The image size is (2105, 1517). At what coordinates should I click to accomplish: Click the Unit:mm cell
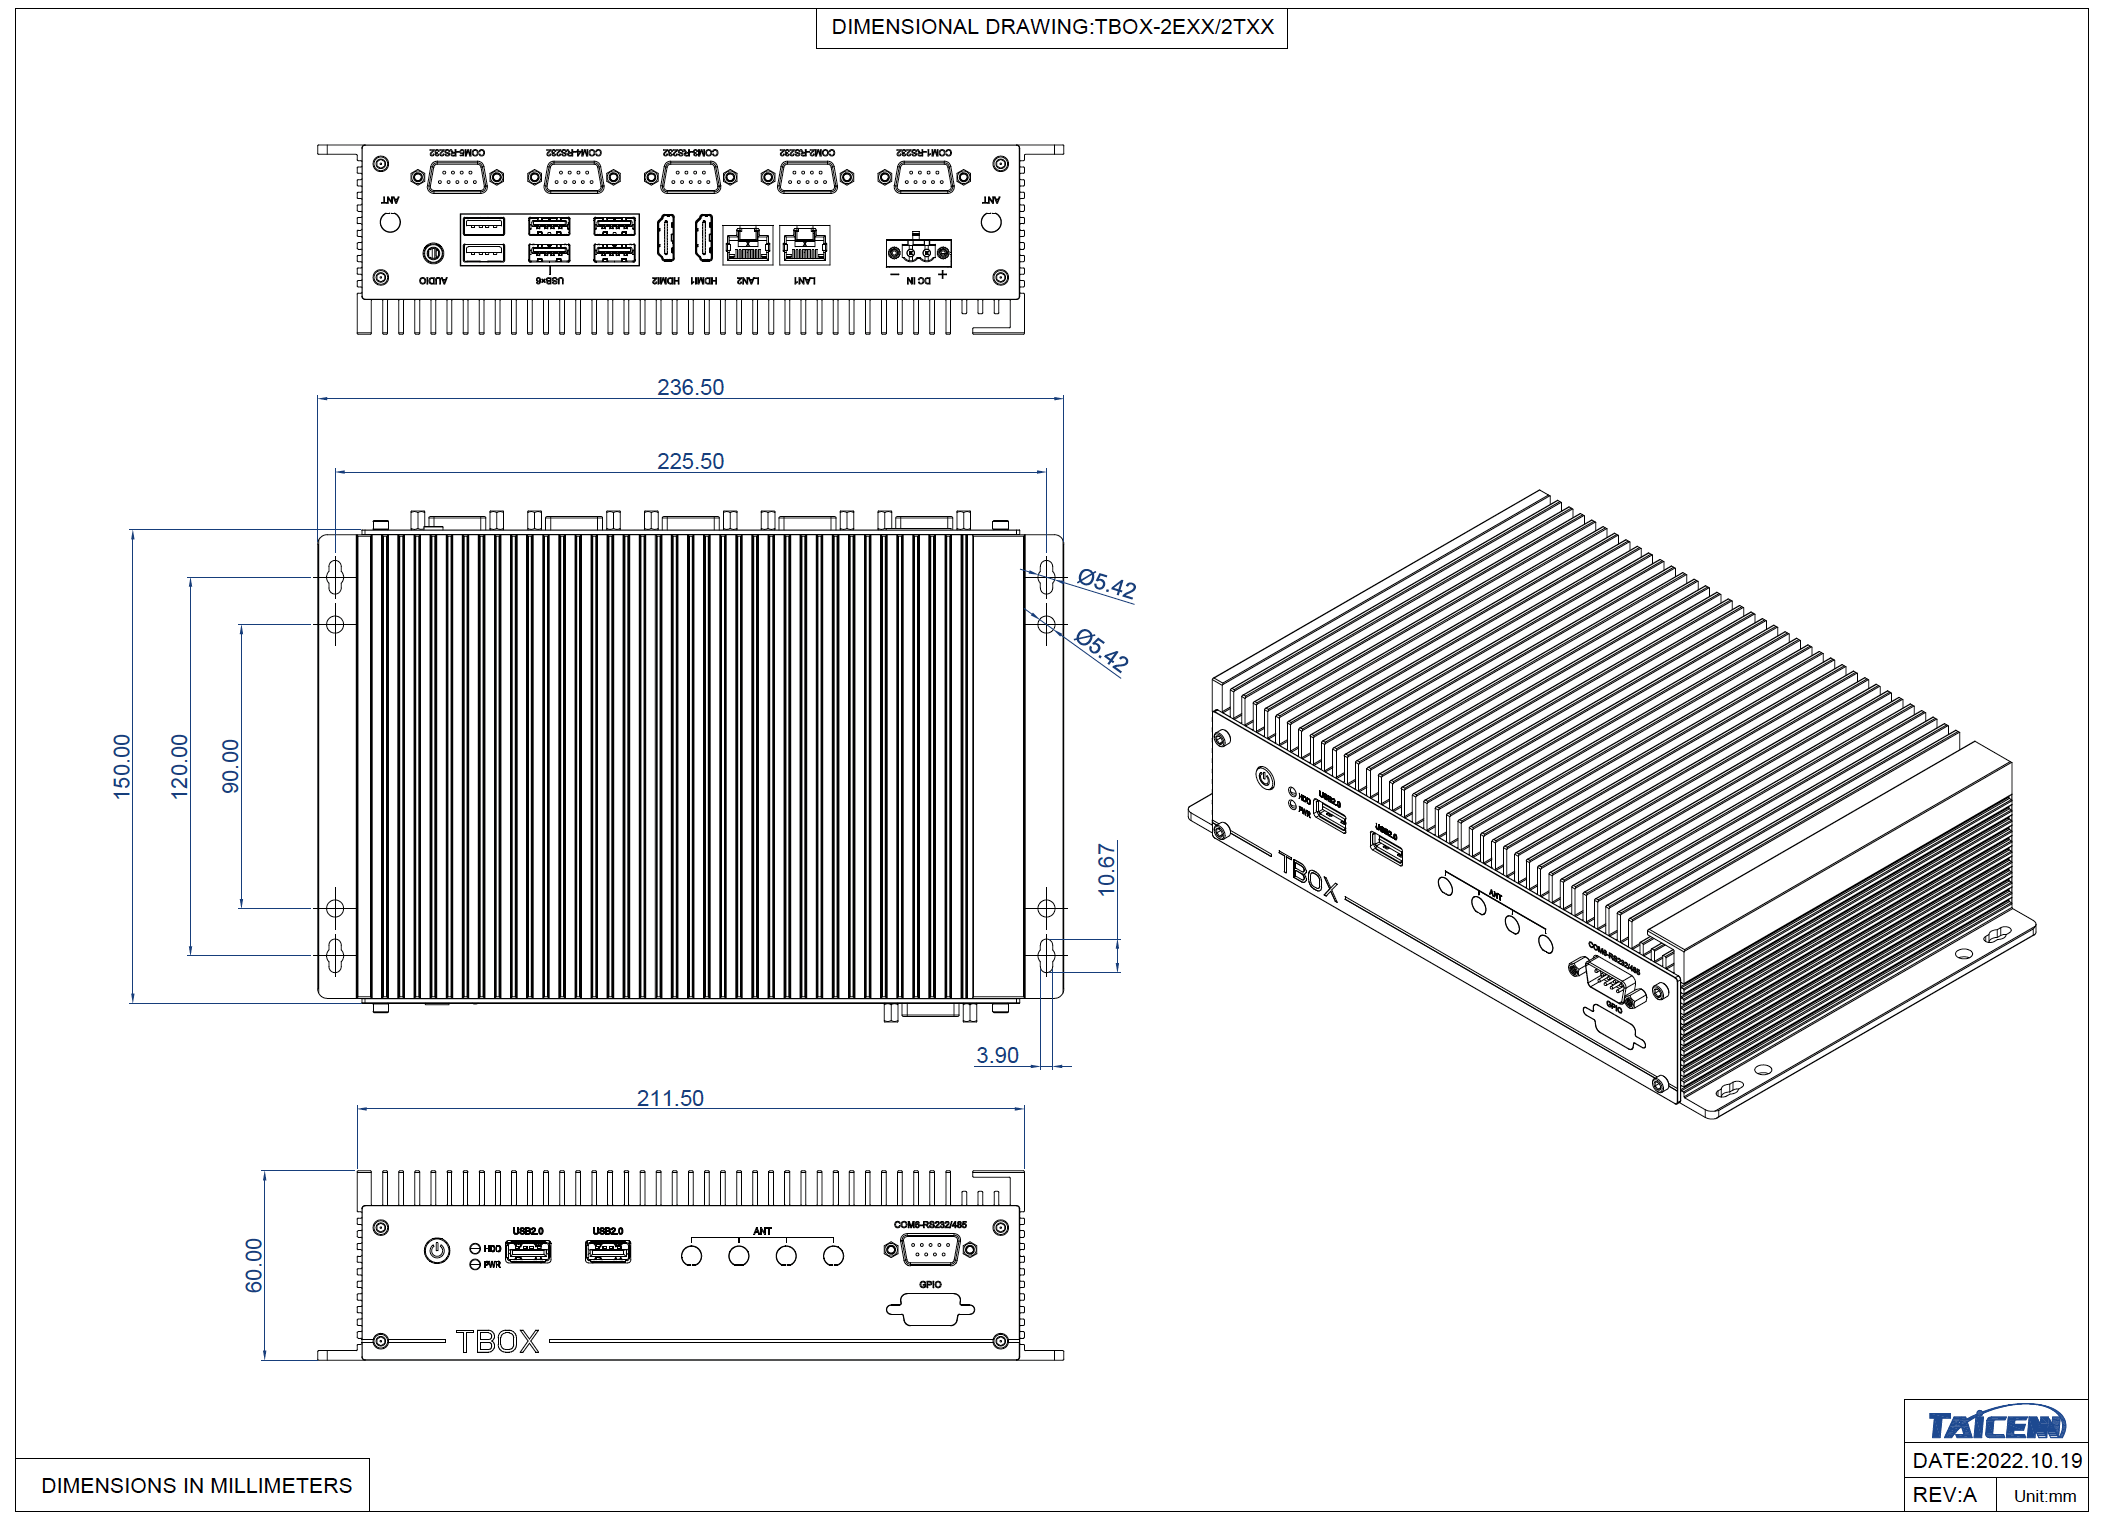tap(2043, 1495)
